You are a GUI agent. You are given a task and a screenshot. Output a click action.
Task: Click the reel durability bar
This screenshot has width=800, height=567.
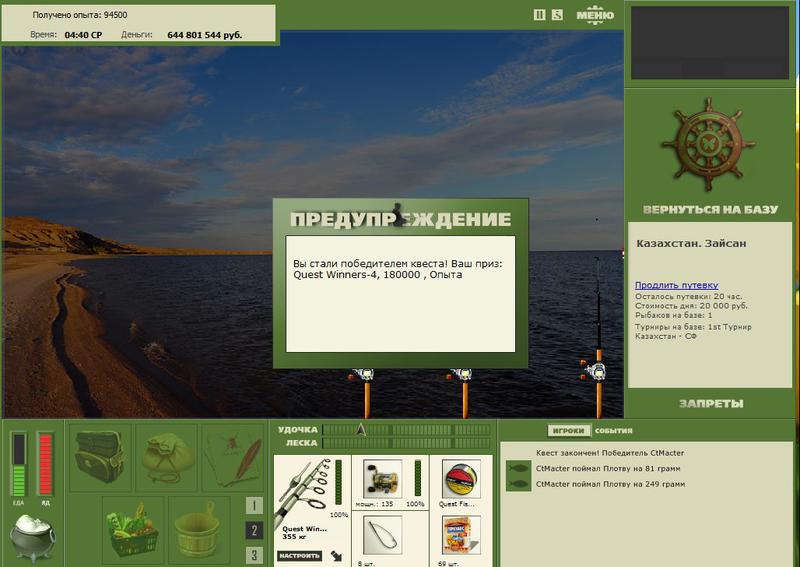[x=418, y=478]
